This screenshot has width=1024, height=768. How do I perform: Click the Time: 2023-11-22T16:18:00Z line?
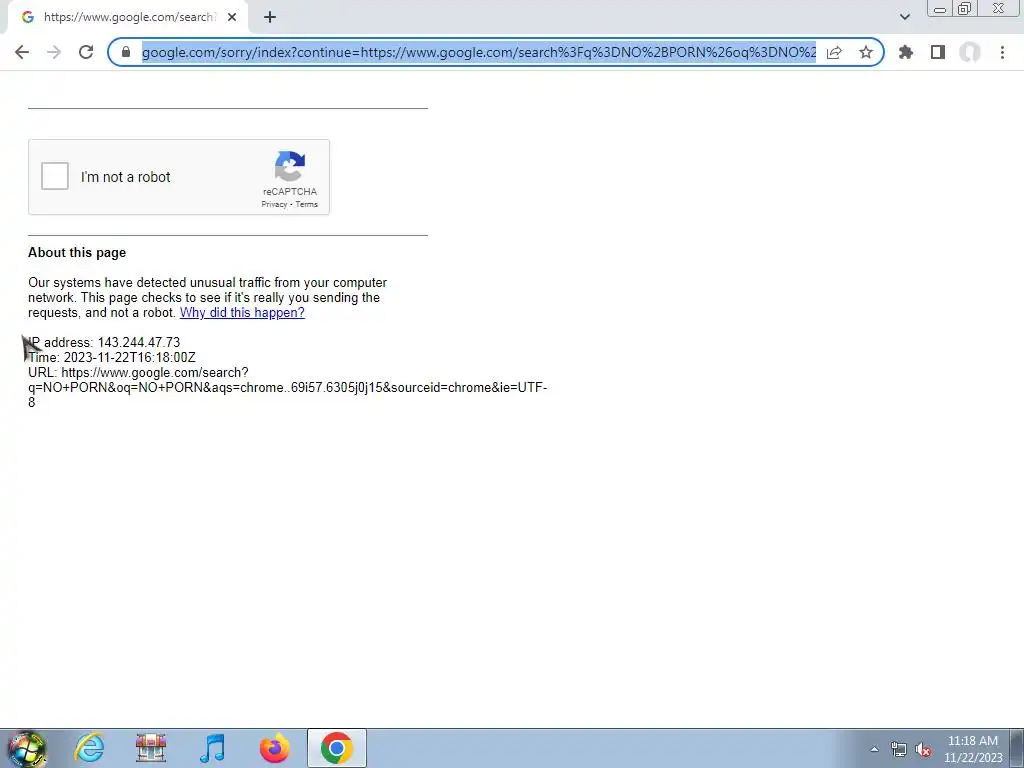(x=112, y=357)
